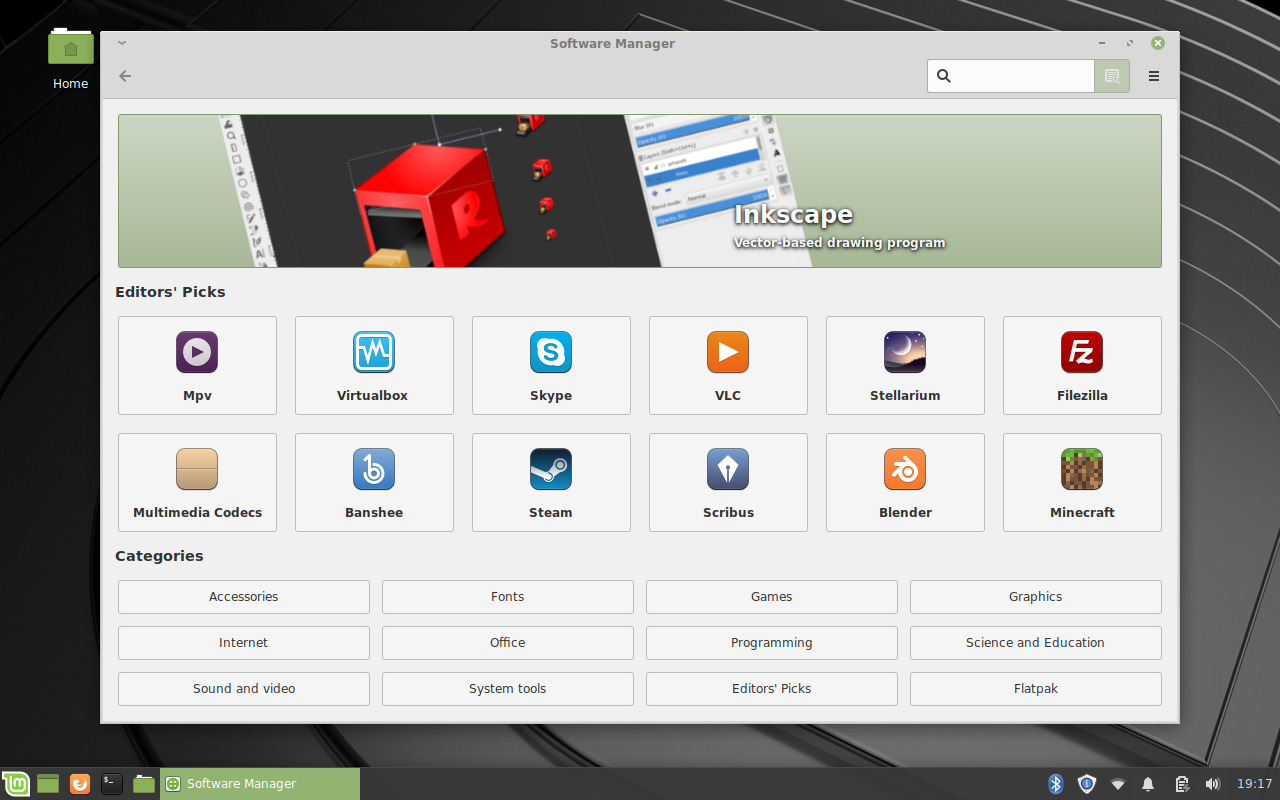Open the Flatpak category
The width and height of the screenshot is (1280, 800).
[x=1035, y=688]
